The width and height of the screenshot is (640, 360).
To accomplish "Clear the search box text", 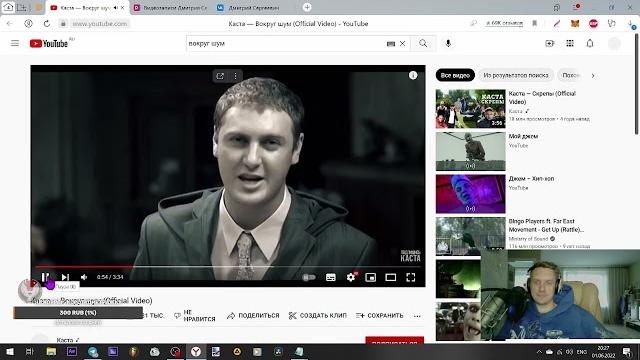I will click(x=402, y=44).
